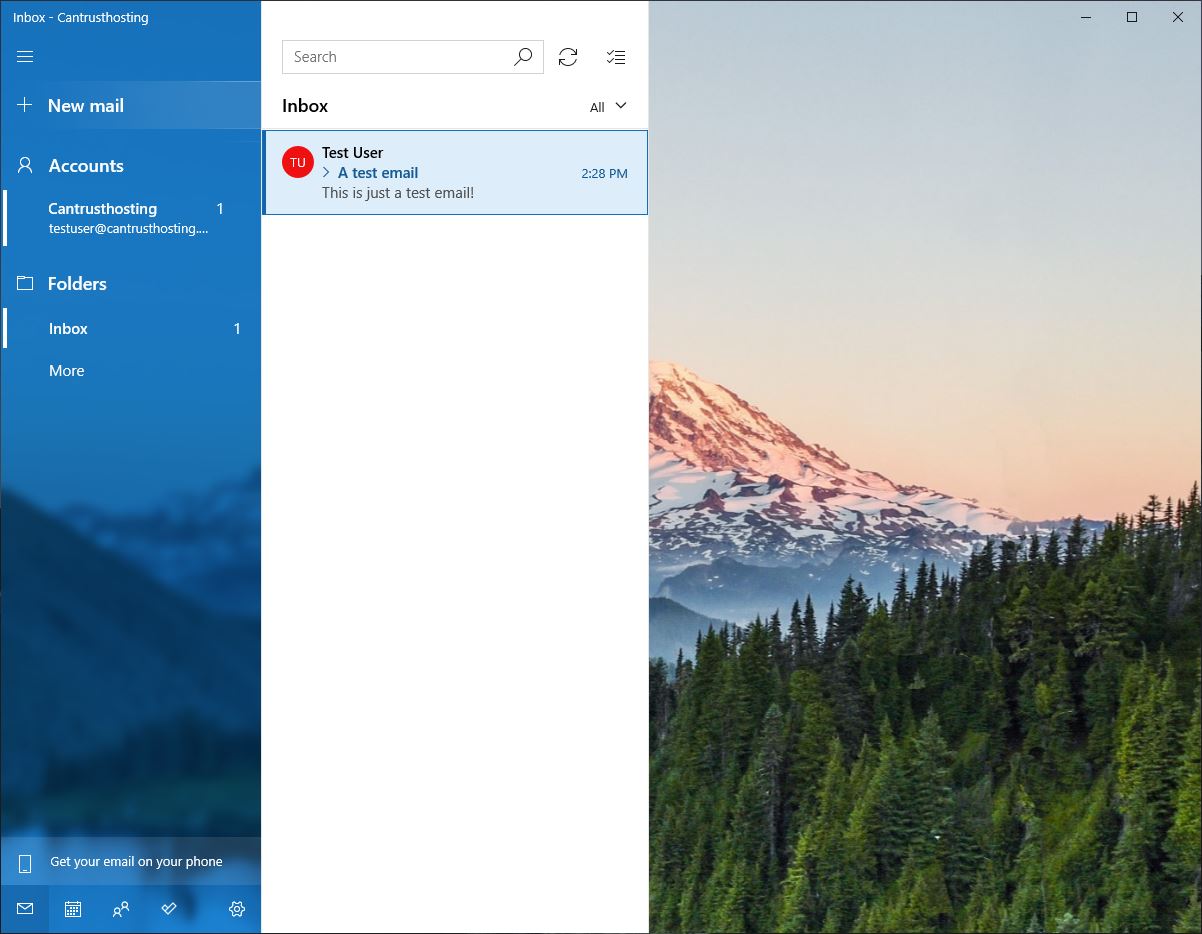This screenshot has height=934, width=1202.
Task: Click the TU sender avatar
Action: point(298,162)
